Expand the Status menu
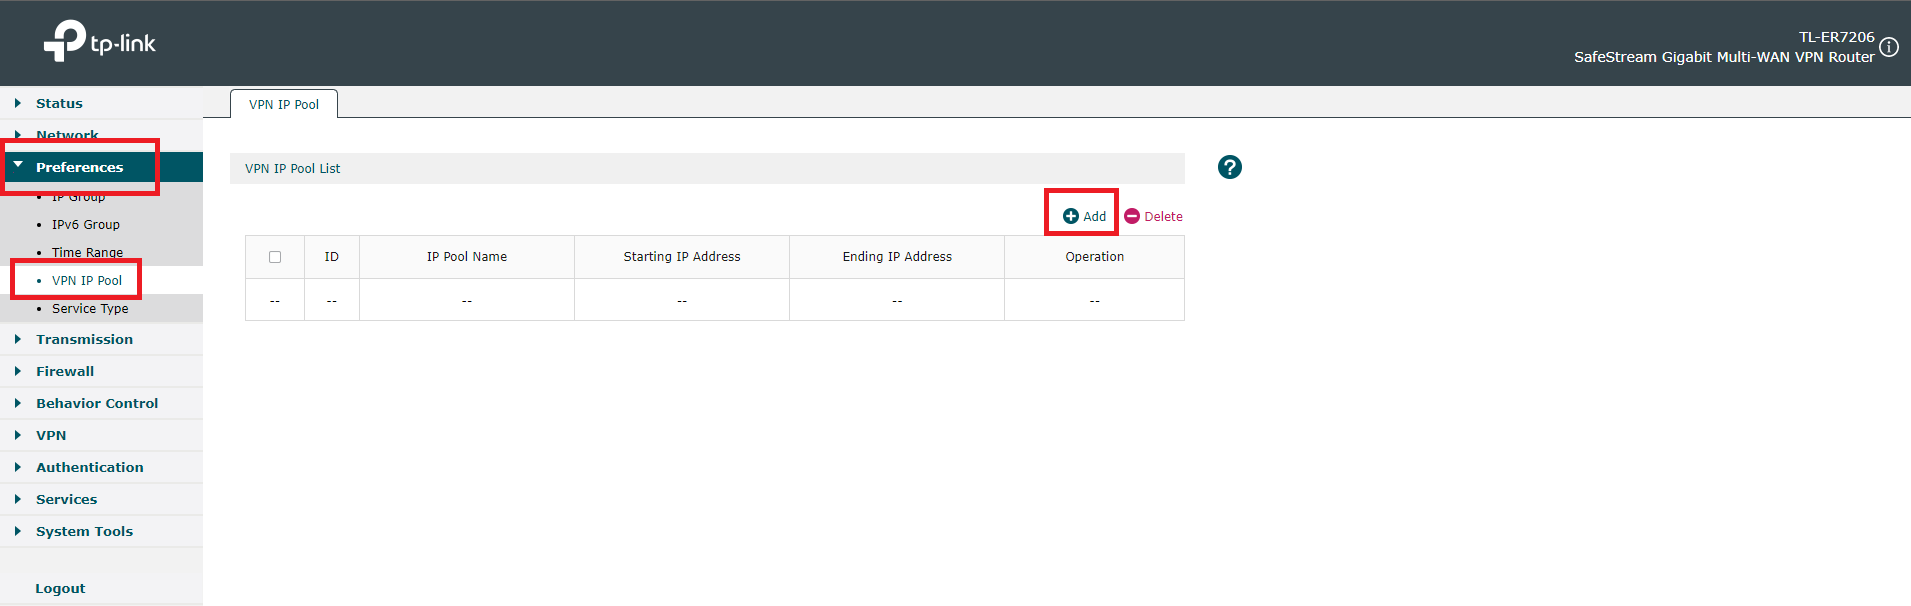Viewport: 1911px width, 606px height. (x=59, y=103)
